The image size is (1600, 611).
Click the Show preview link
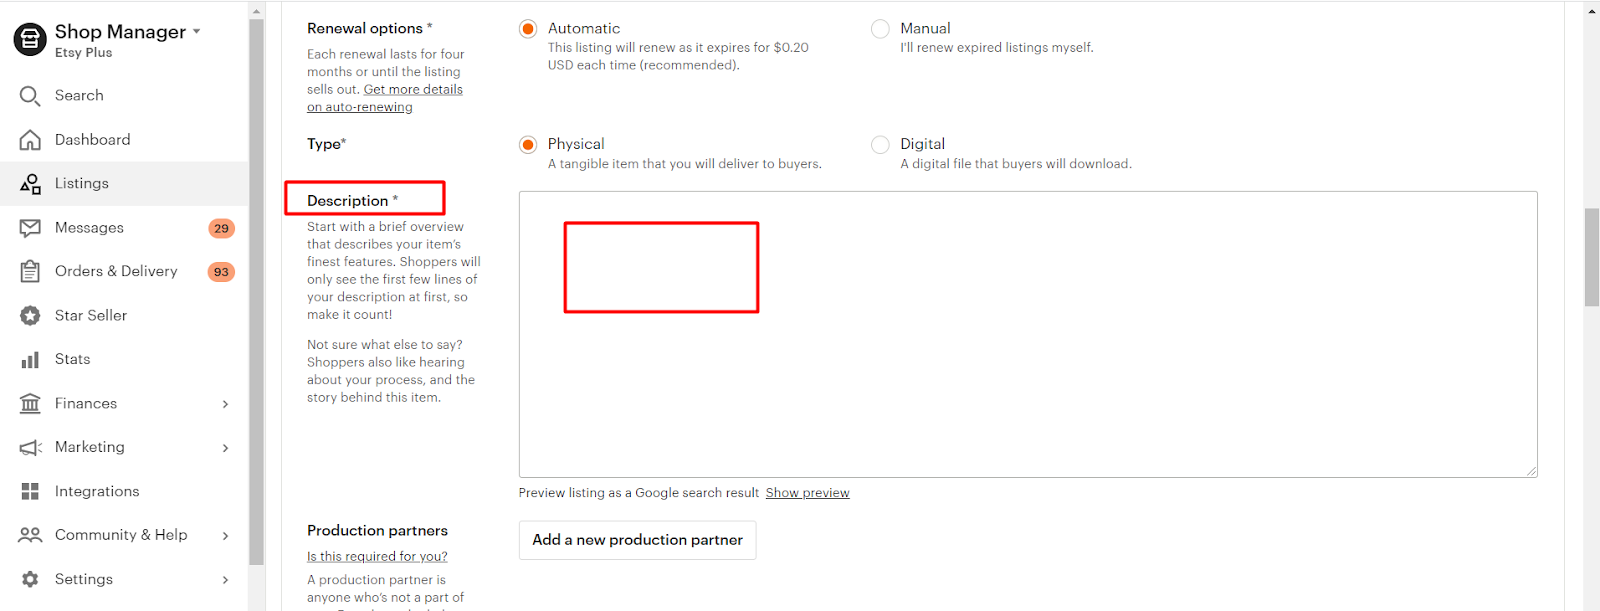807,493
